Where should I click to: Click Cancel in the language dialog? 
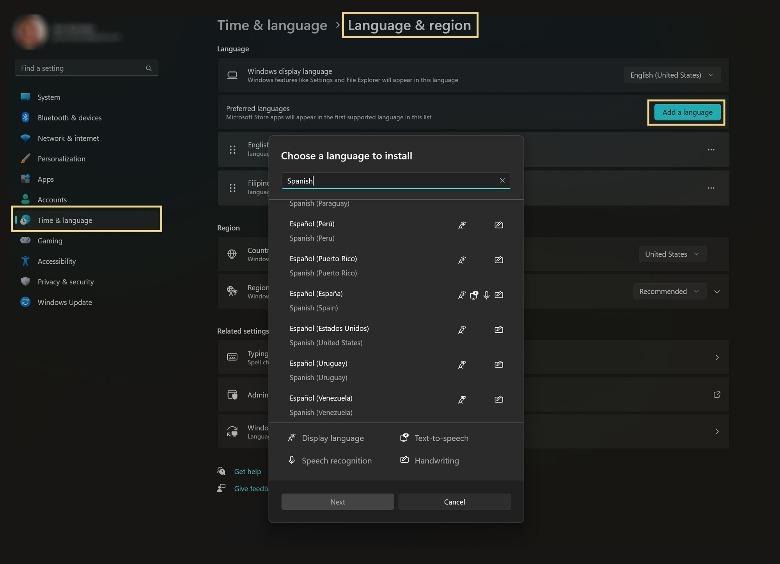454,502
